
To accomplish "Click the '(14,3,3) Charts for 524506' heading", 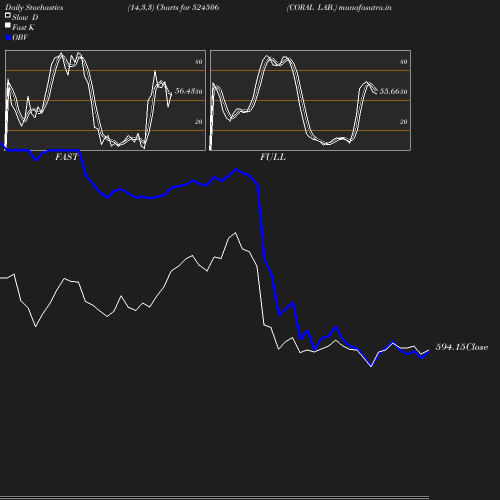I will click(173, 7).
